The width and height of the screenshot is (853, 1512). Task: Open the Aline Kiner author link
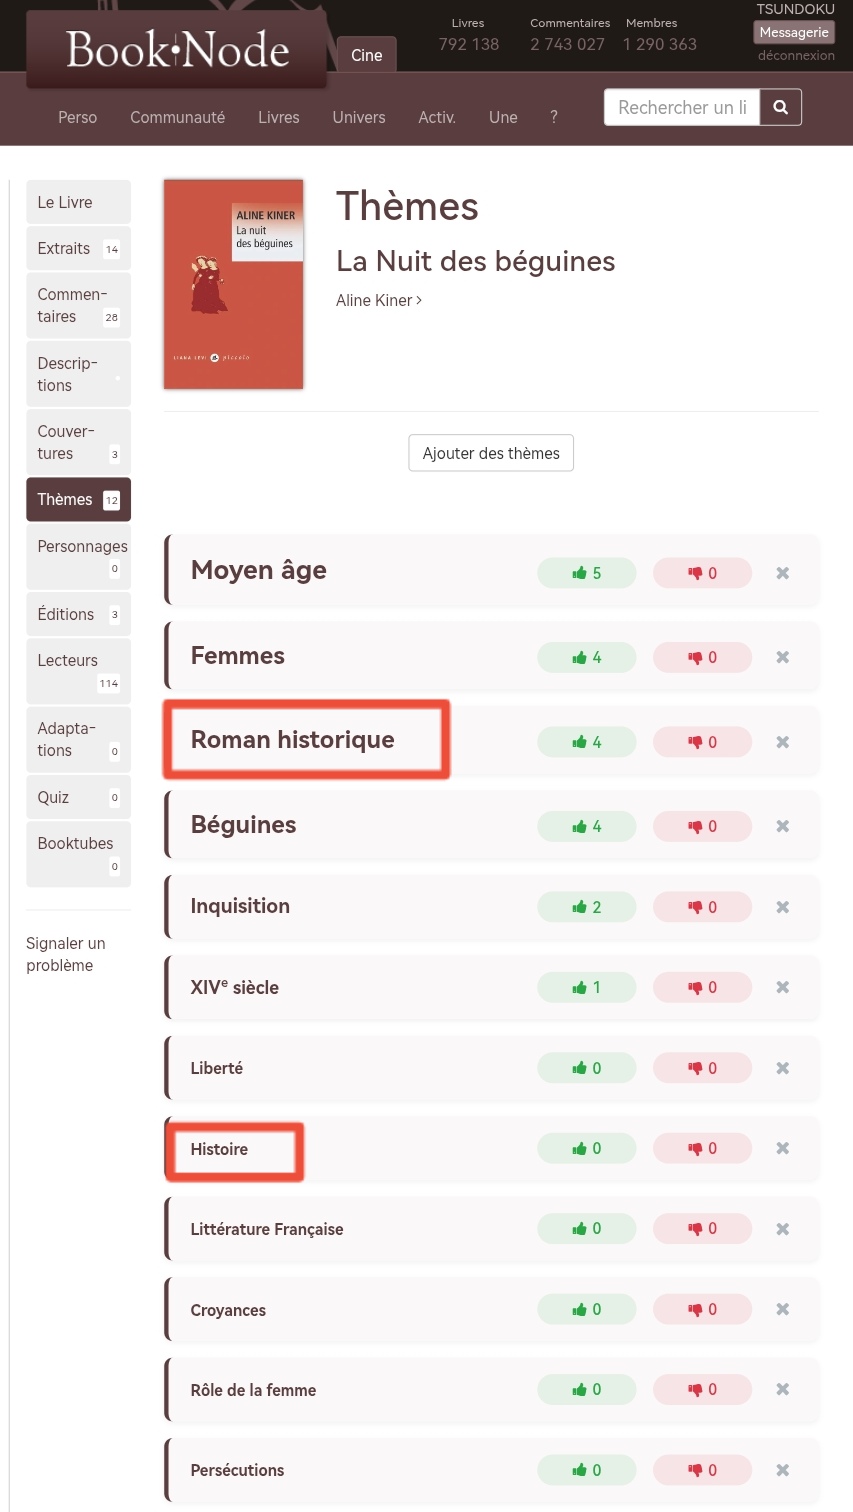[379, 300]
